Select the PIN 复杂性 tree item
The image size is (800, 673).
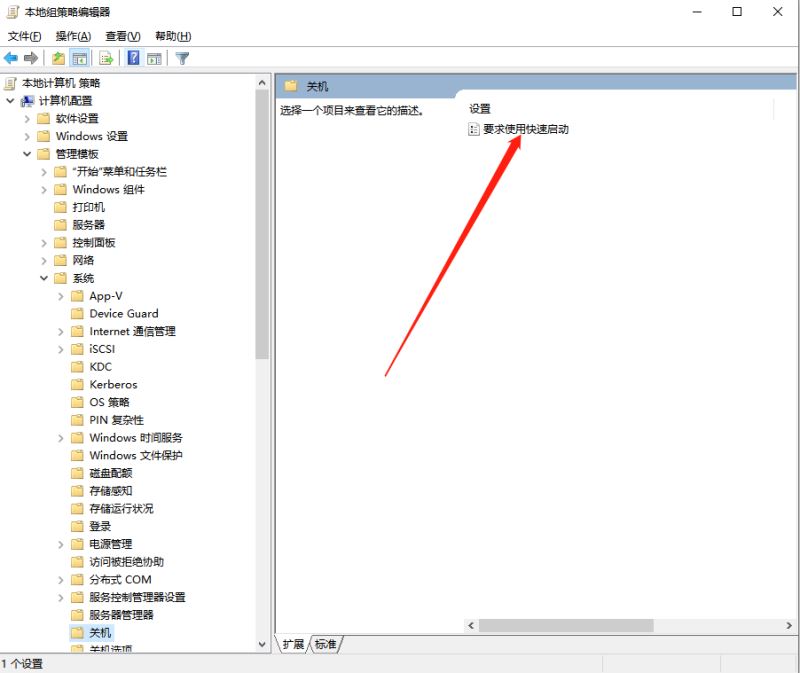[116, 420]
